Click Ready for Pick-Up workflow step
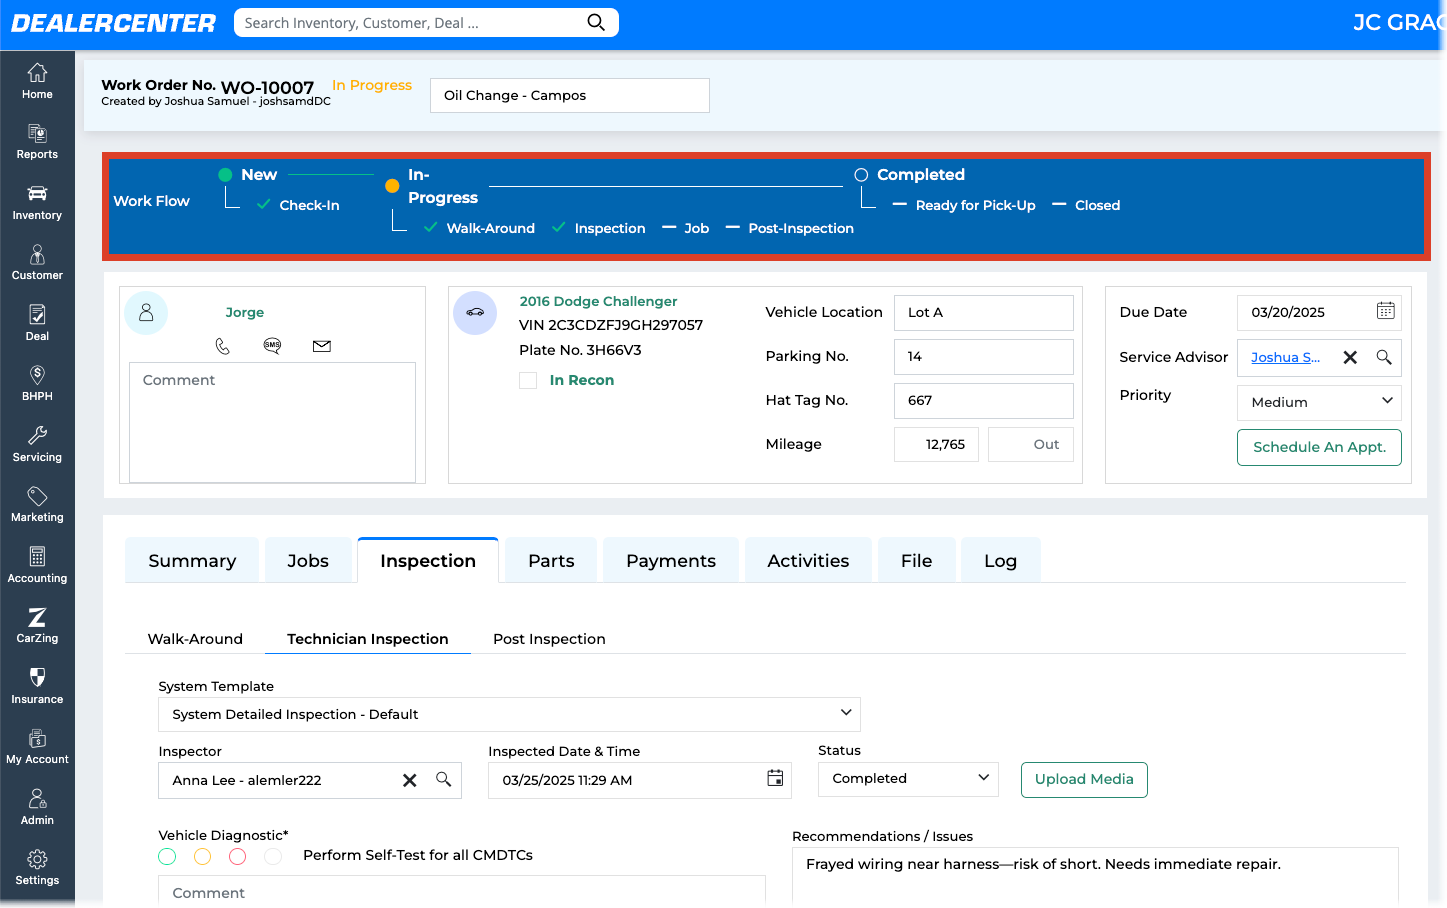This screenshot has width=1447, height=908. tap(975, 205)
